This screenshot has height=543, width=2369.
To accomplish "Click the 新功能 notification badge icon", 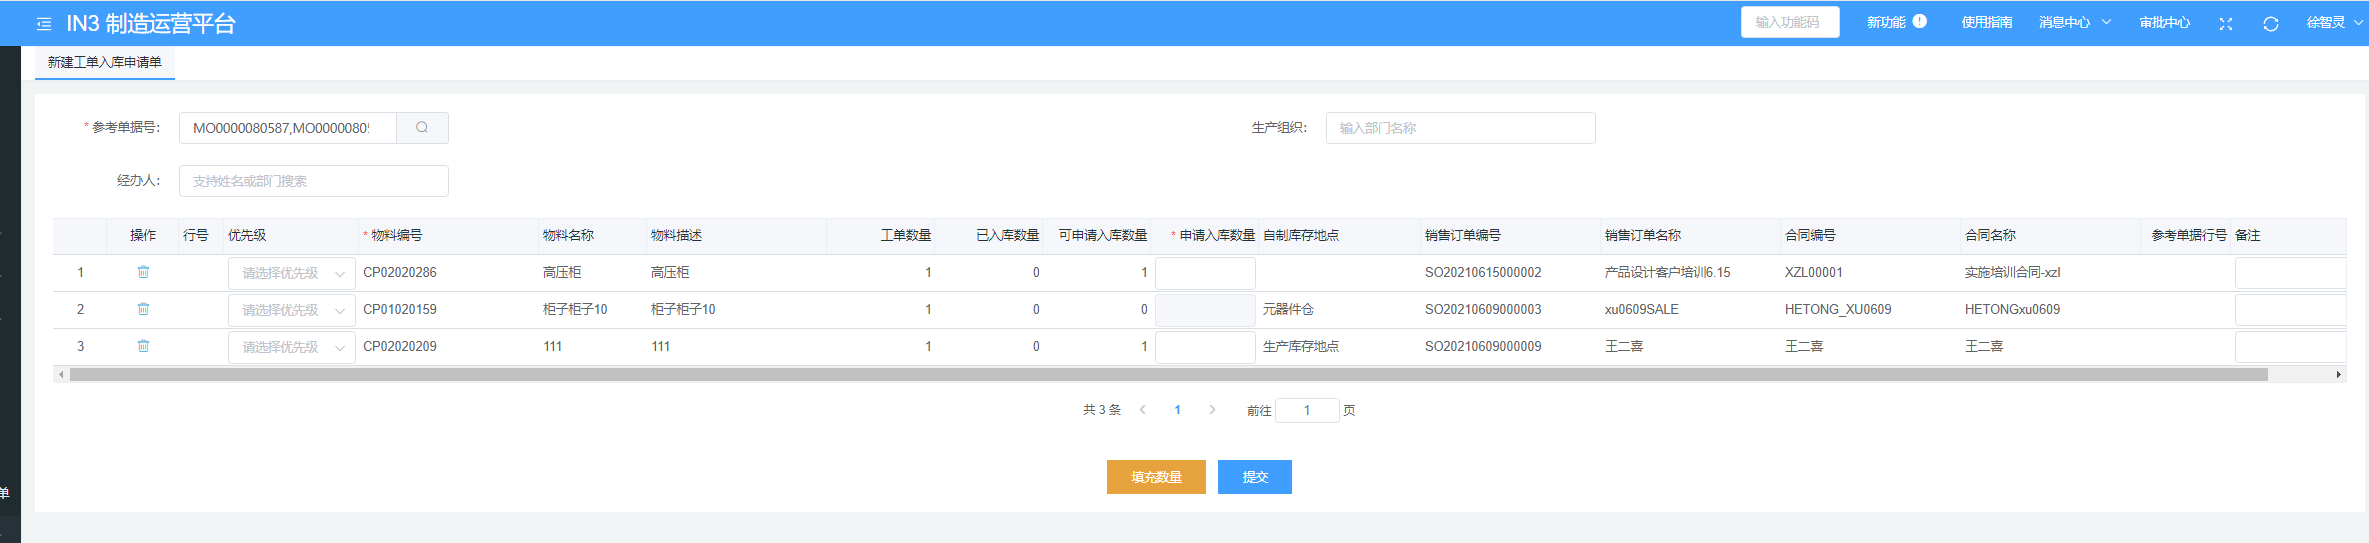I will tap(1919, 22).
